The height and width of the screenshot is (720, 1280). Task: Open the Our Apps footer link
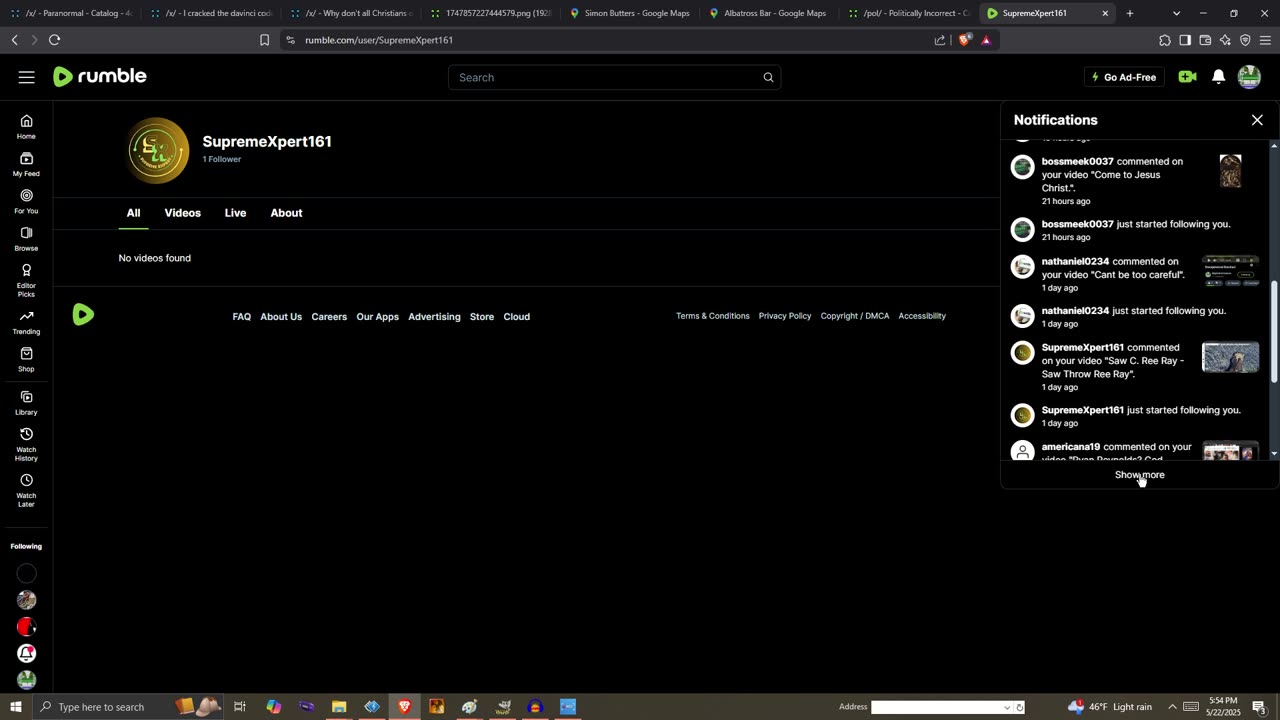377,317
